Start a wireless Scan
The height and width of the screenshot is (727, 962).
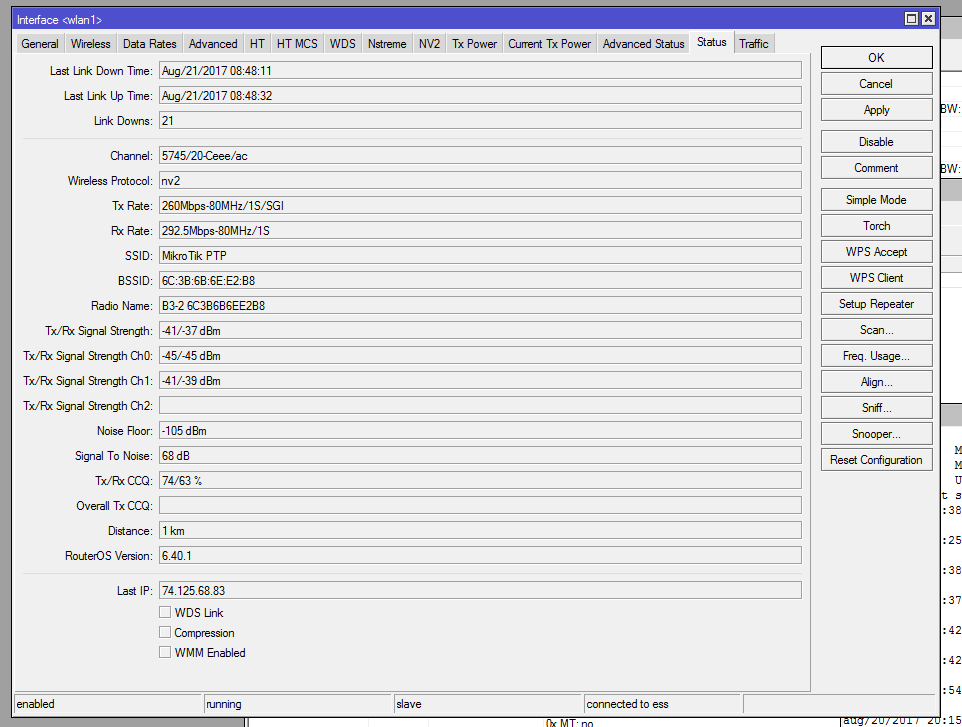876,329
